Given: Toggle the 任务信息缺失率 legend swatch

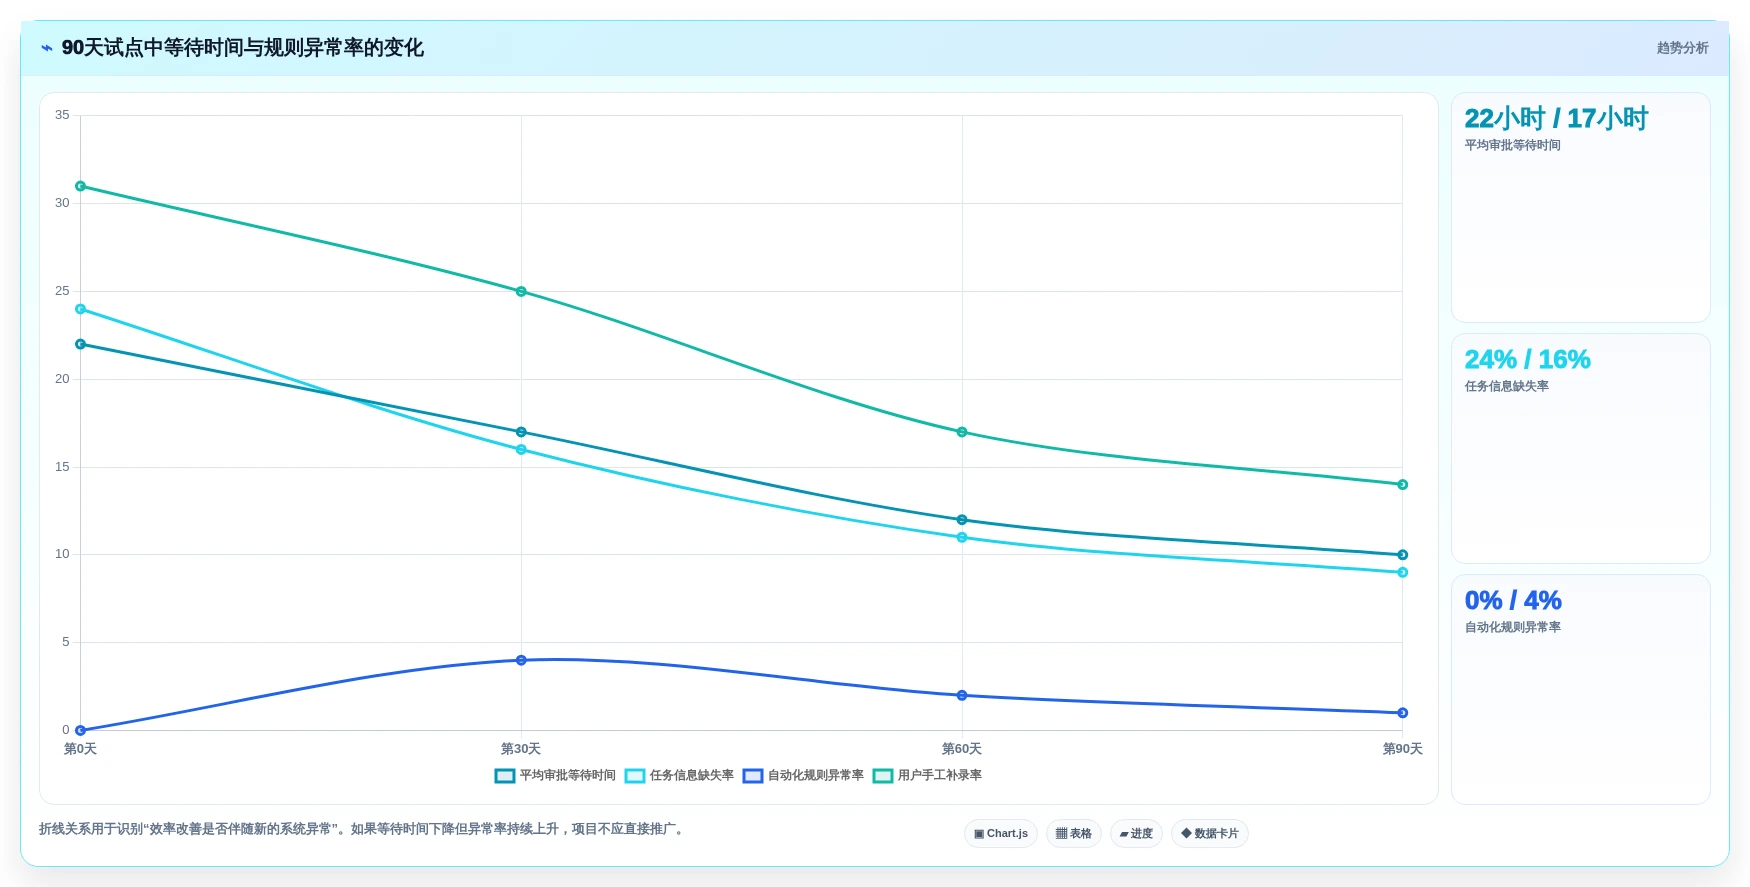Looking at the screenshot, I should pyautogui.click(x=635, y=776).
